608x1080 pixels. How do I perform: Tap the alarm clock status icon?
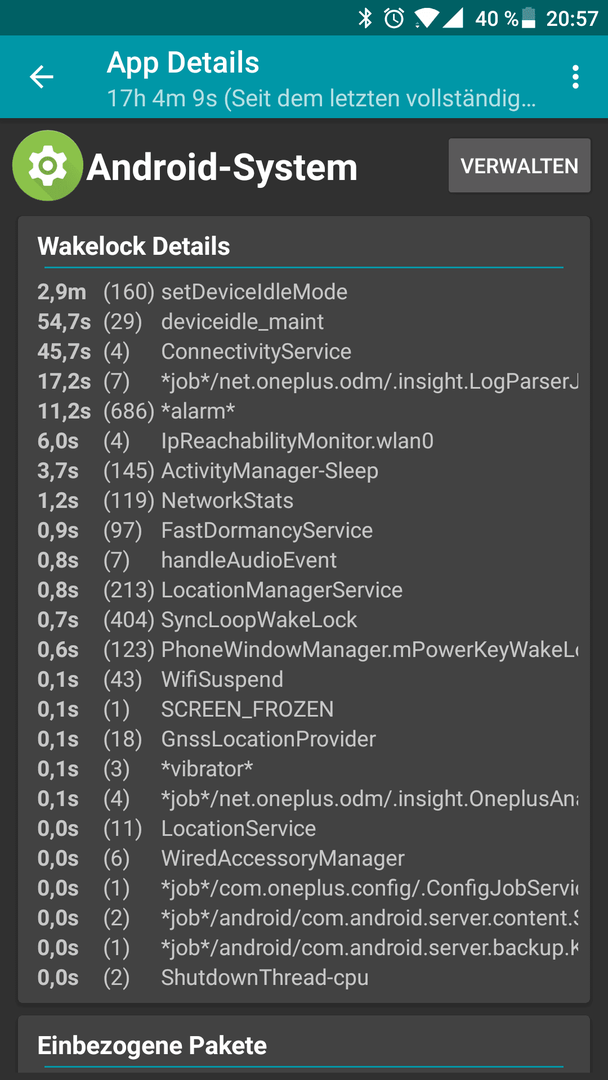pyautogui.click(x=394, y=18)
